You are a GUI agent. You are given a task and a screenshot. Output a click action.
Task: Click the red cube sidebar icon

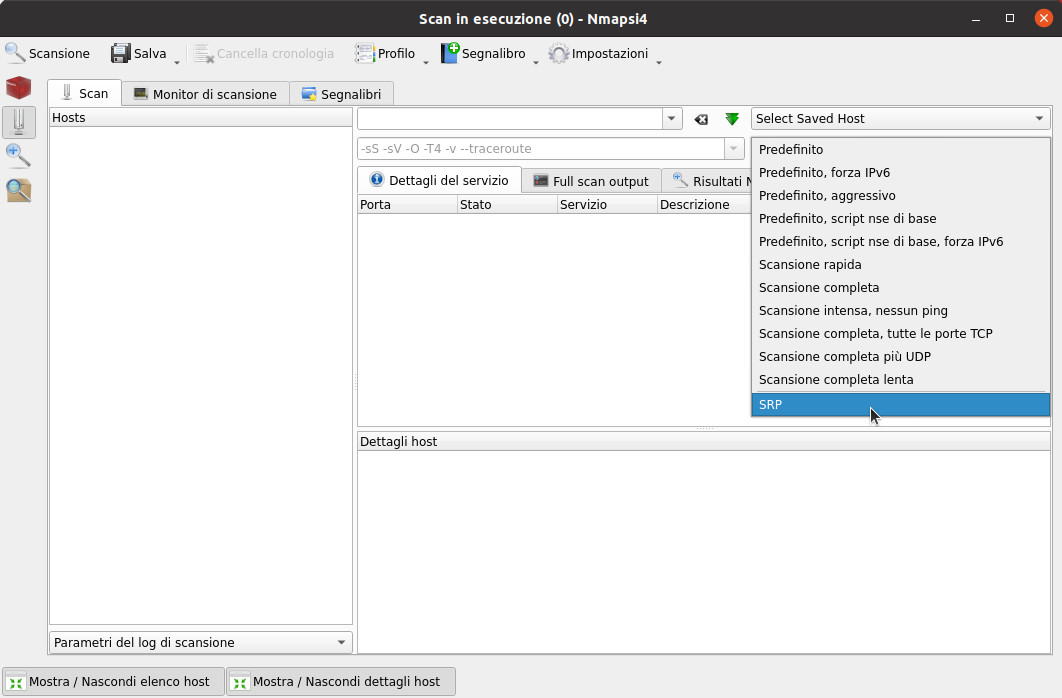(18, 88)
